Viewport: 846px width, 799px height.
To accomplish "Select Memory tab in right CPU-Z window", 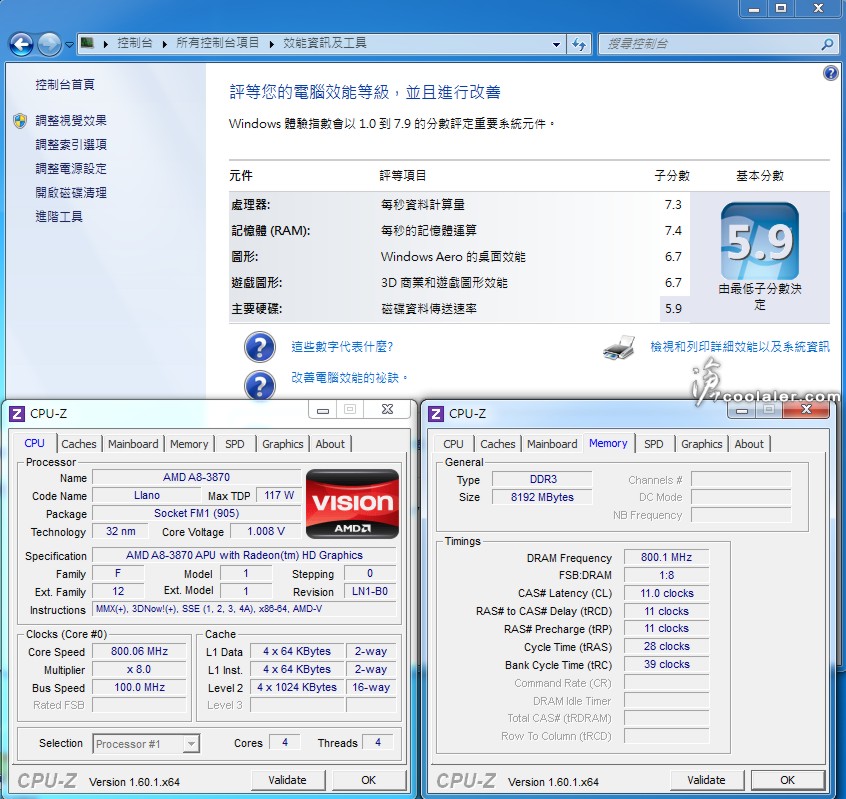I will pyautogui.click(x=608, y=443).
